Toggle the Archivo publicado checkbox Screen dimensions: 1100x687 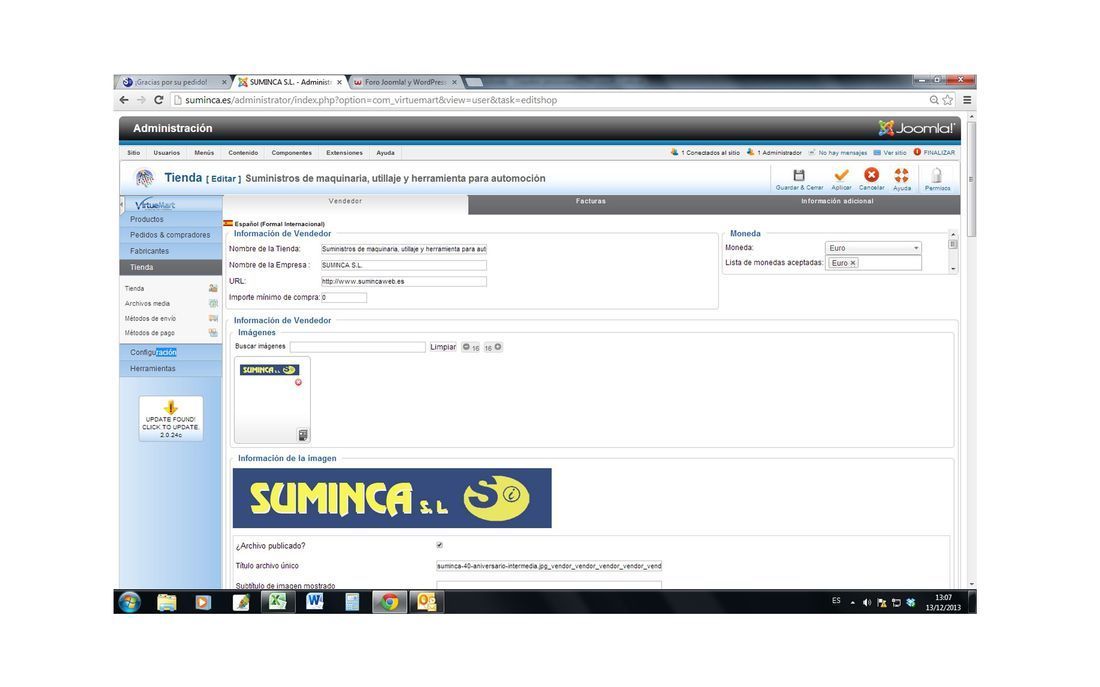440,545
